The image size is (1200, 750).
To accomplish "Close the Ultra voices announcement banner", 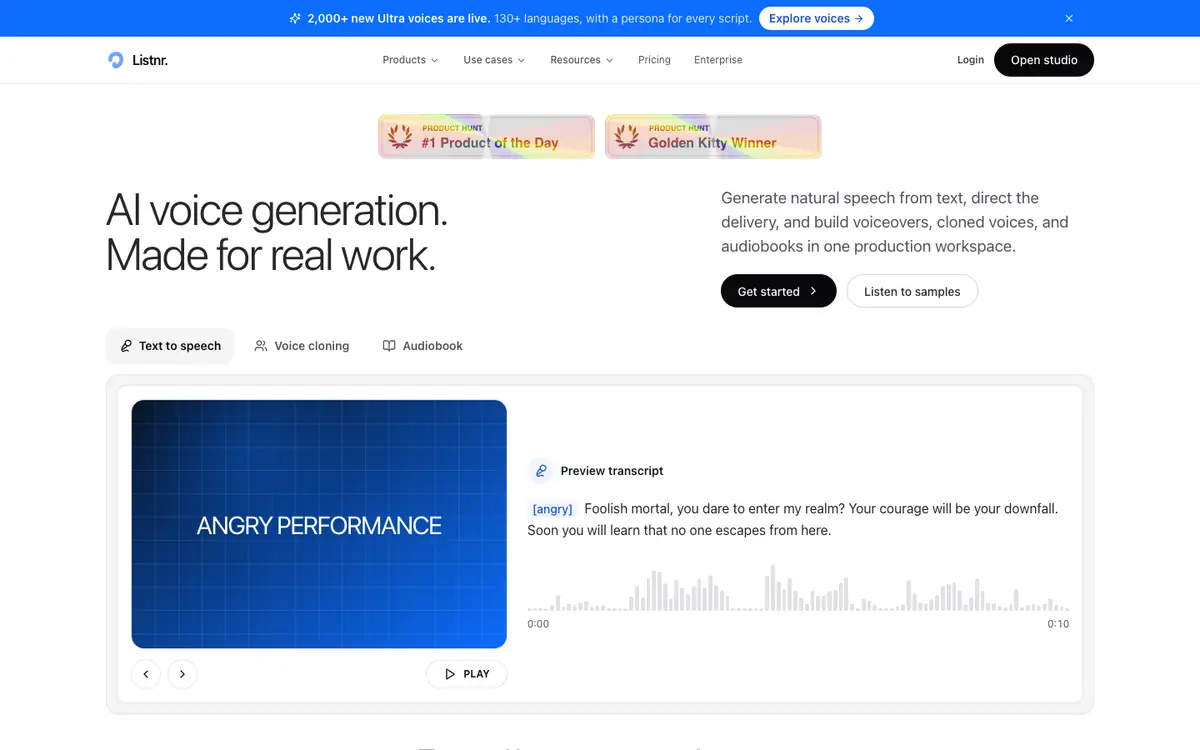I will point(1069,18).
